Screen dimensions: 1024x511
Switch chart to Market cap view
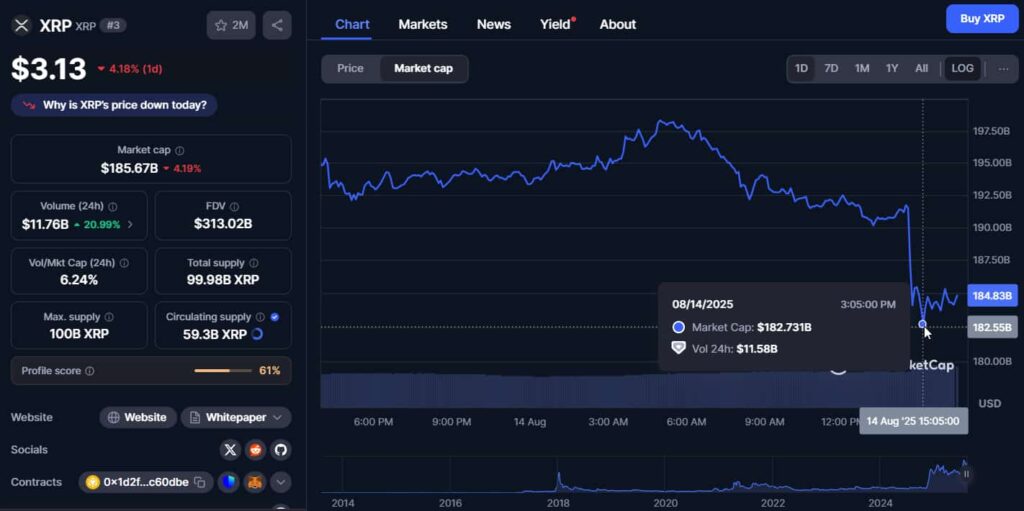[423, 68]
